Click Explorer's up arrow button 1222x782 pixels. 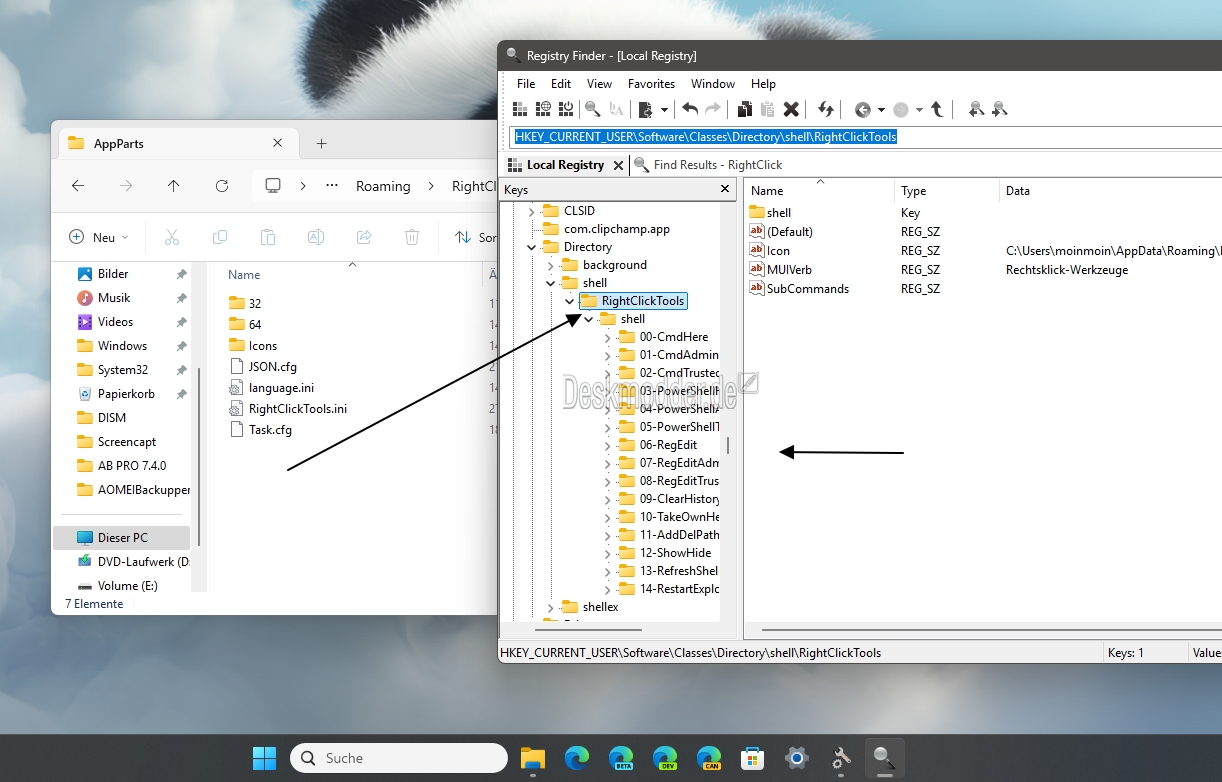coord(174,186)
